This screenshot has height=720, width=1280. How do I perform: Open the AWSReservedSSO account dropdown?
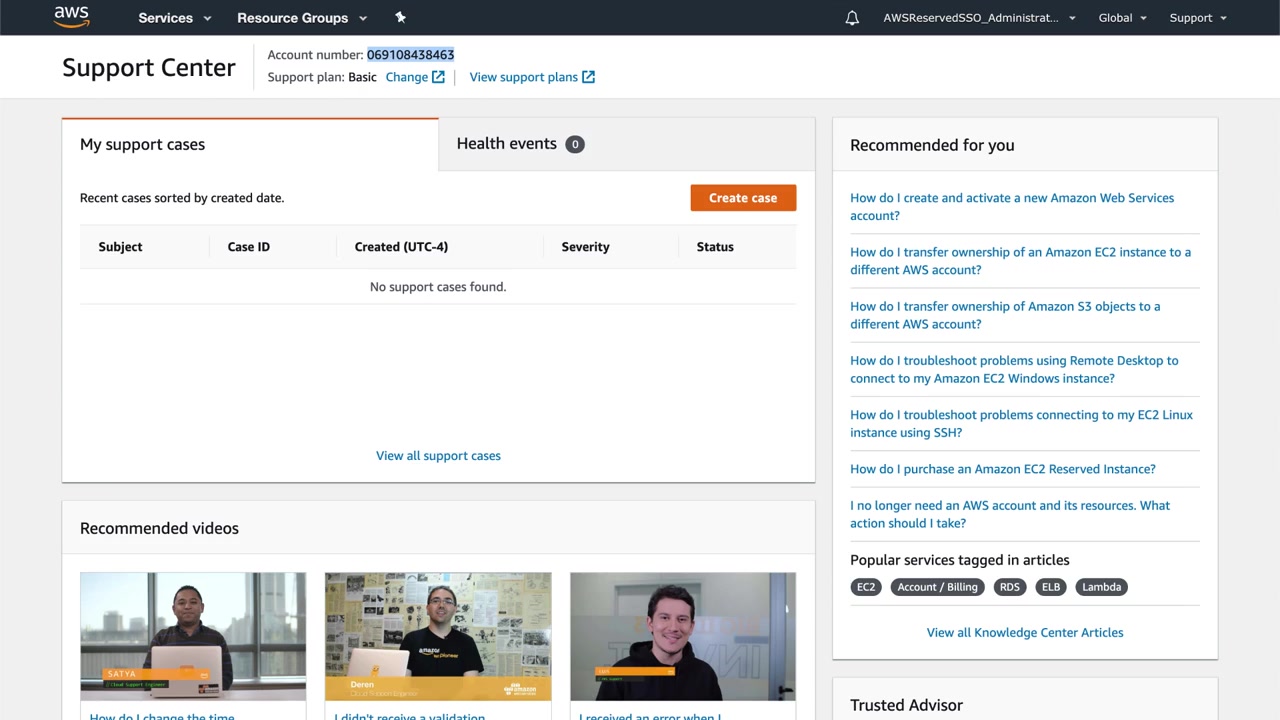click(980, 18)
